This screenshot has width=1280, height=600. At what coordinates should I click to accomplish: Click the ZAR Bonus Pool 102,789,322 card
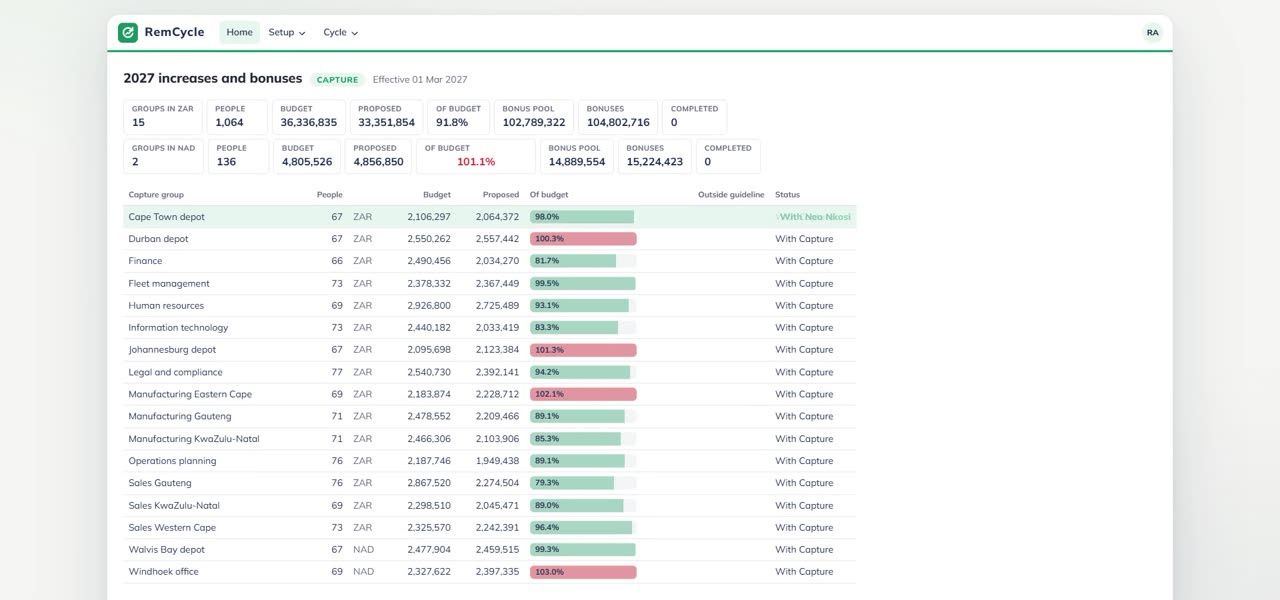[x=534, y=117]
